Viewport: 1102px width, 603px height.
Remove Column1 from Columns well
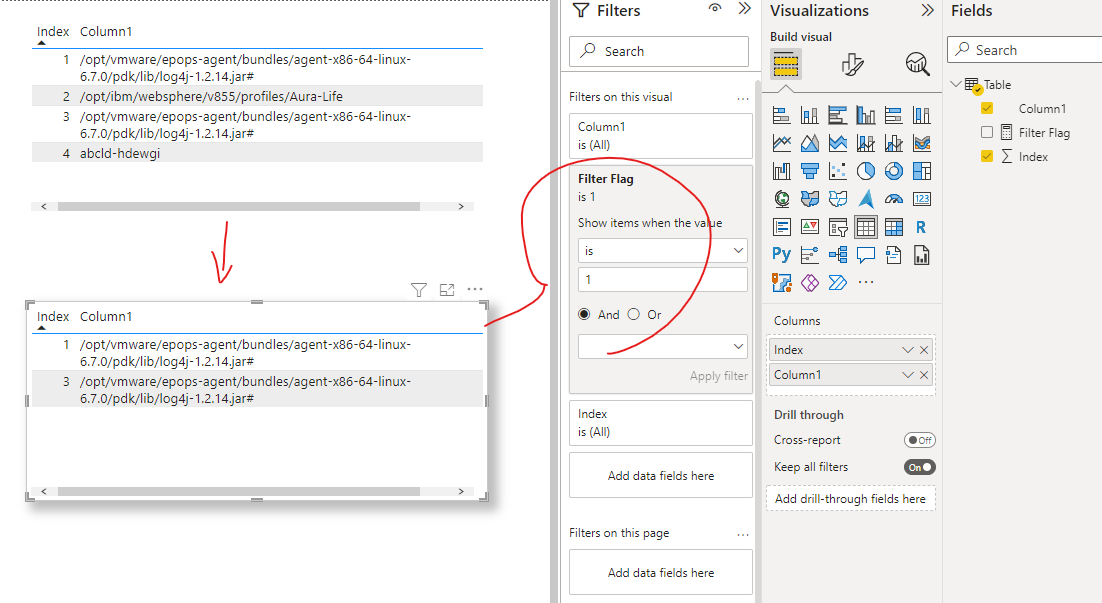click(924, 375)
